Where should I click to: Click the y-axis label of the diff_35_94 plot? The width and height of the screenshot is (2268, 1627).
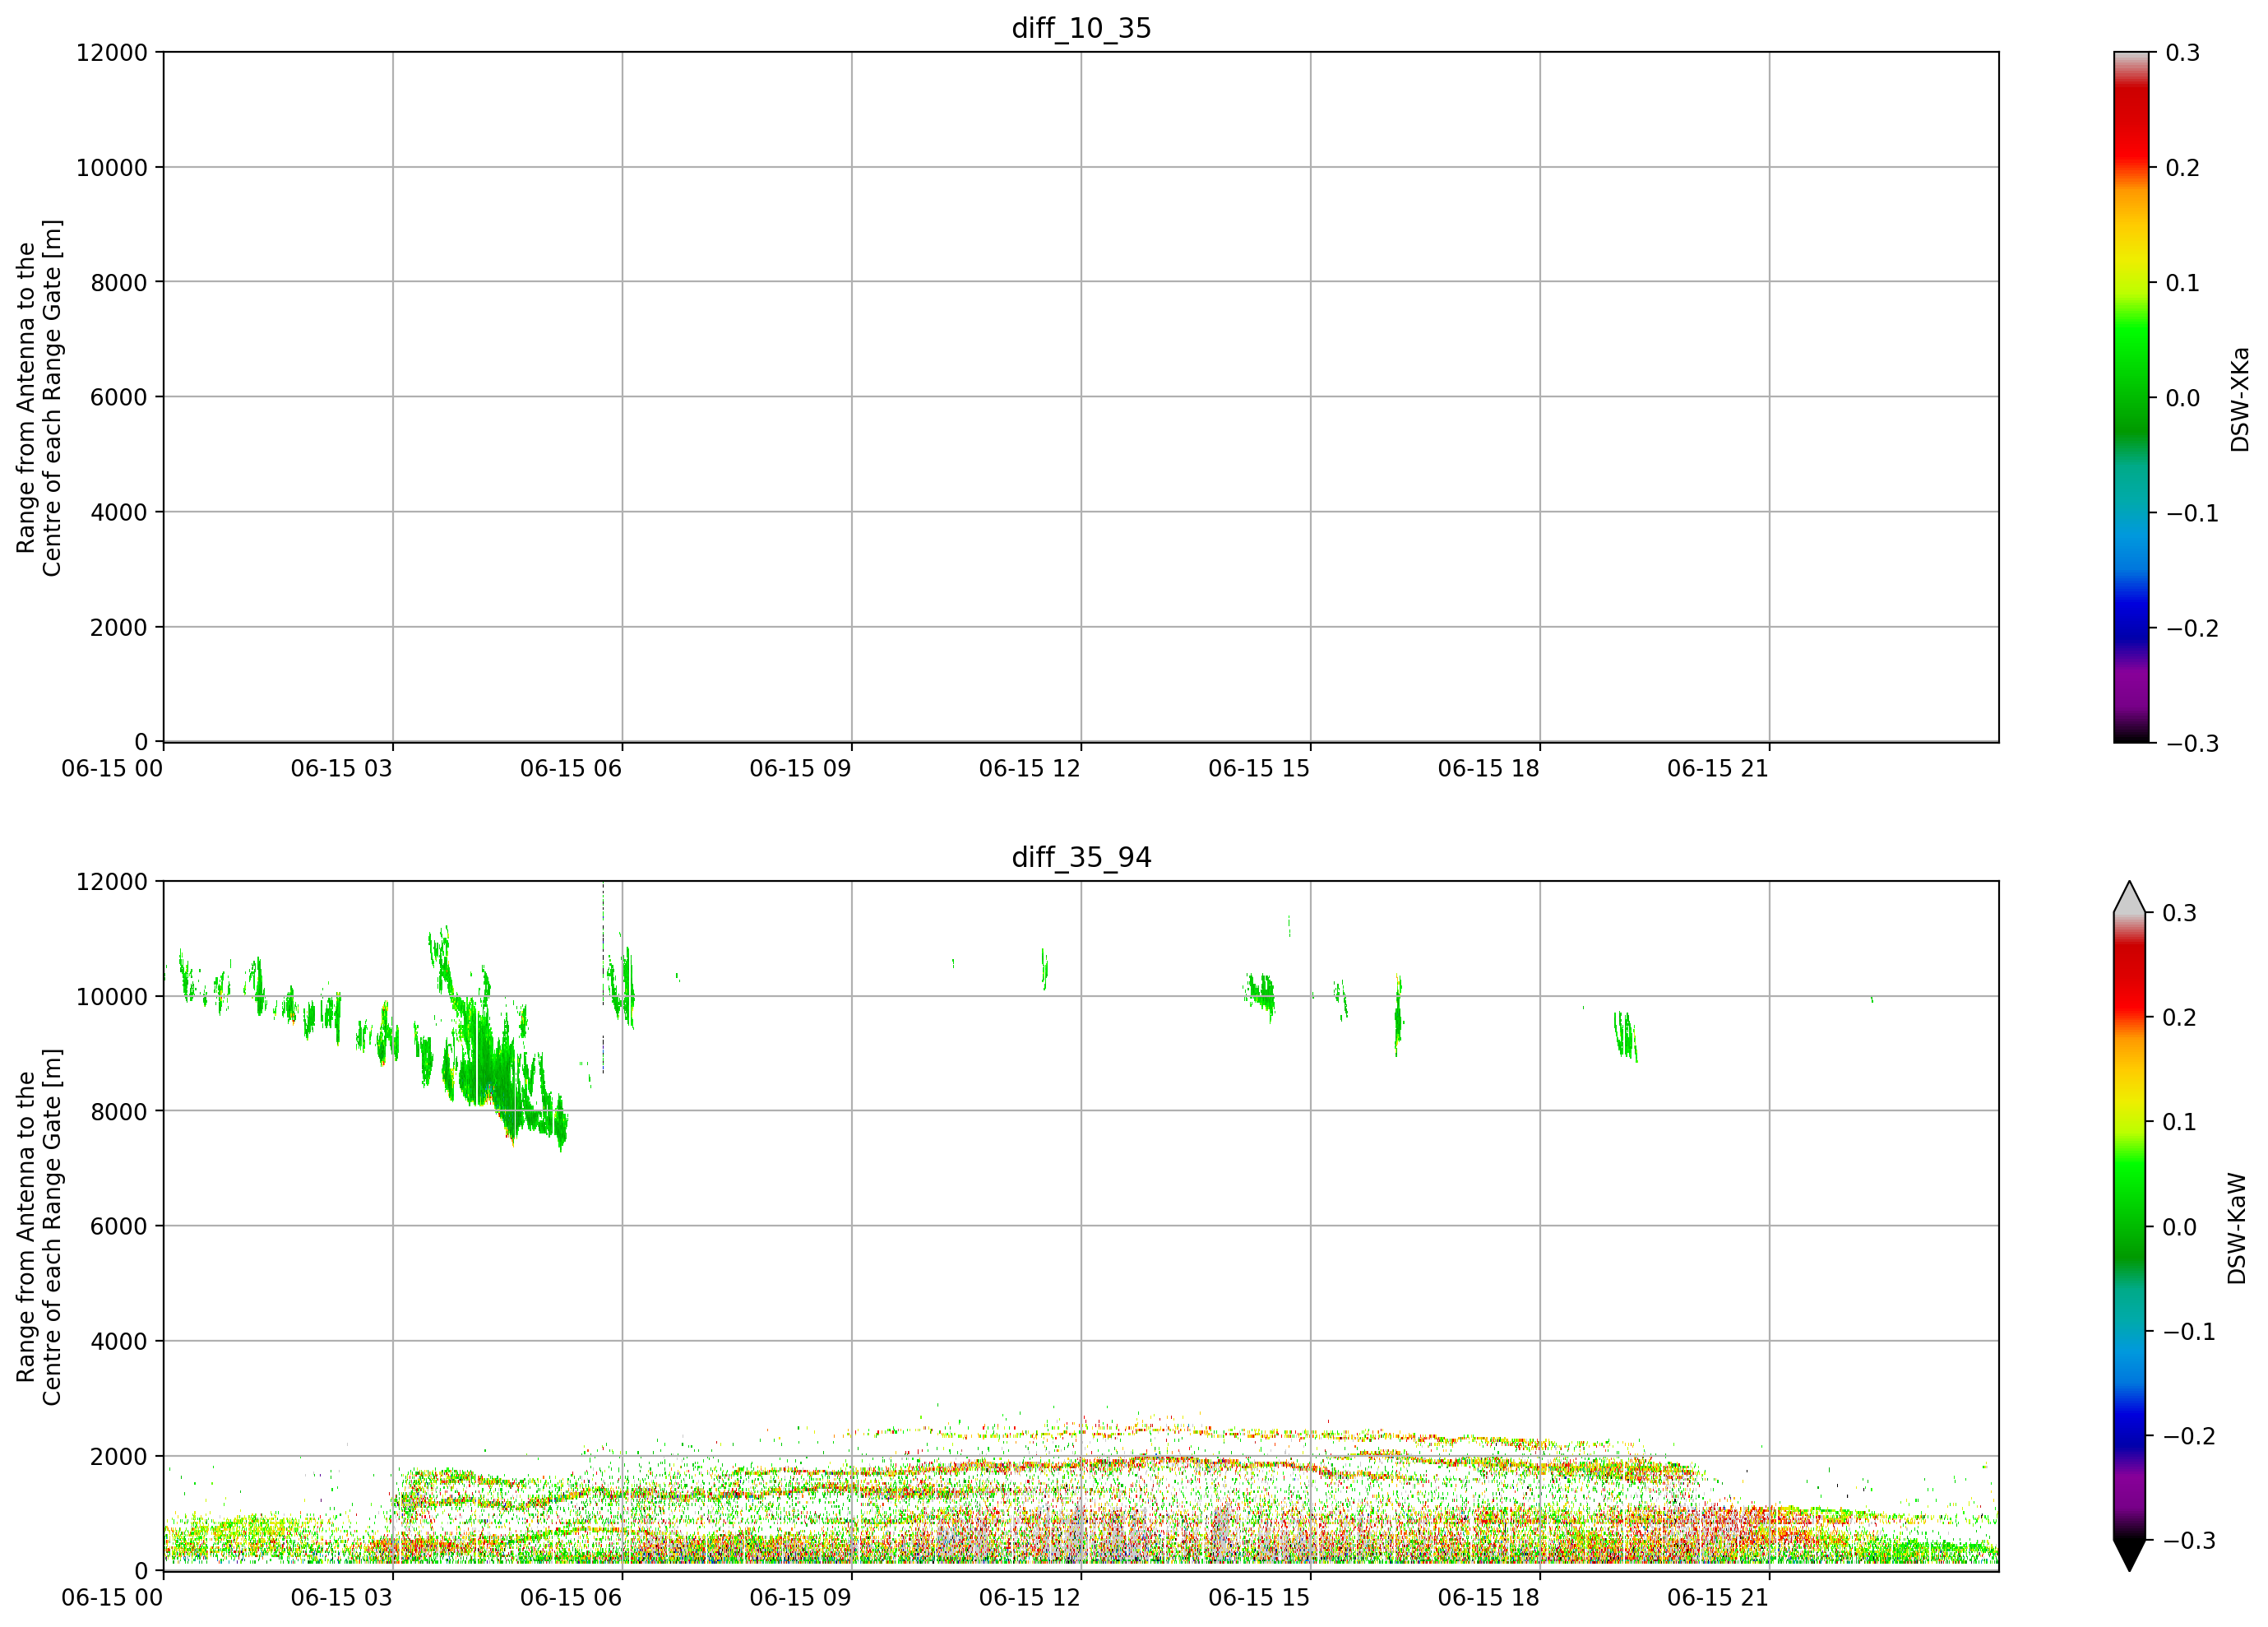click(39, 1226)
